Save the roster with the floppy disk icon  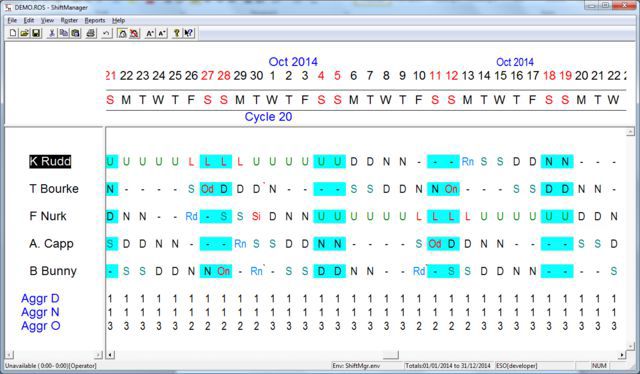pos(36,33)
